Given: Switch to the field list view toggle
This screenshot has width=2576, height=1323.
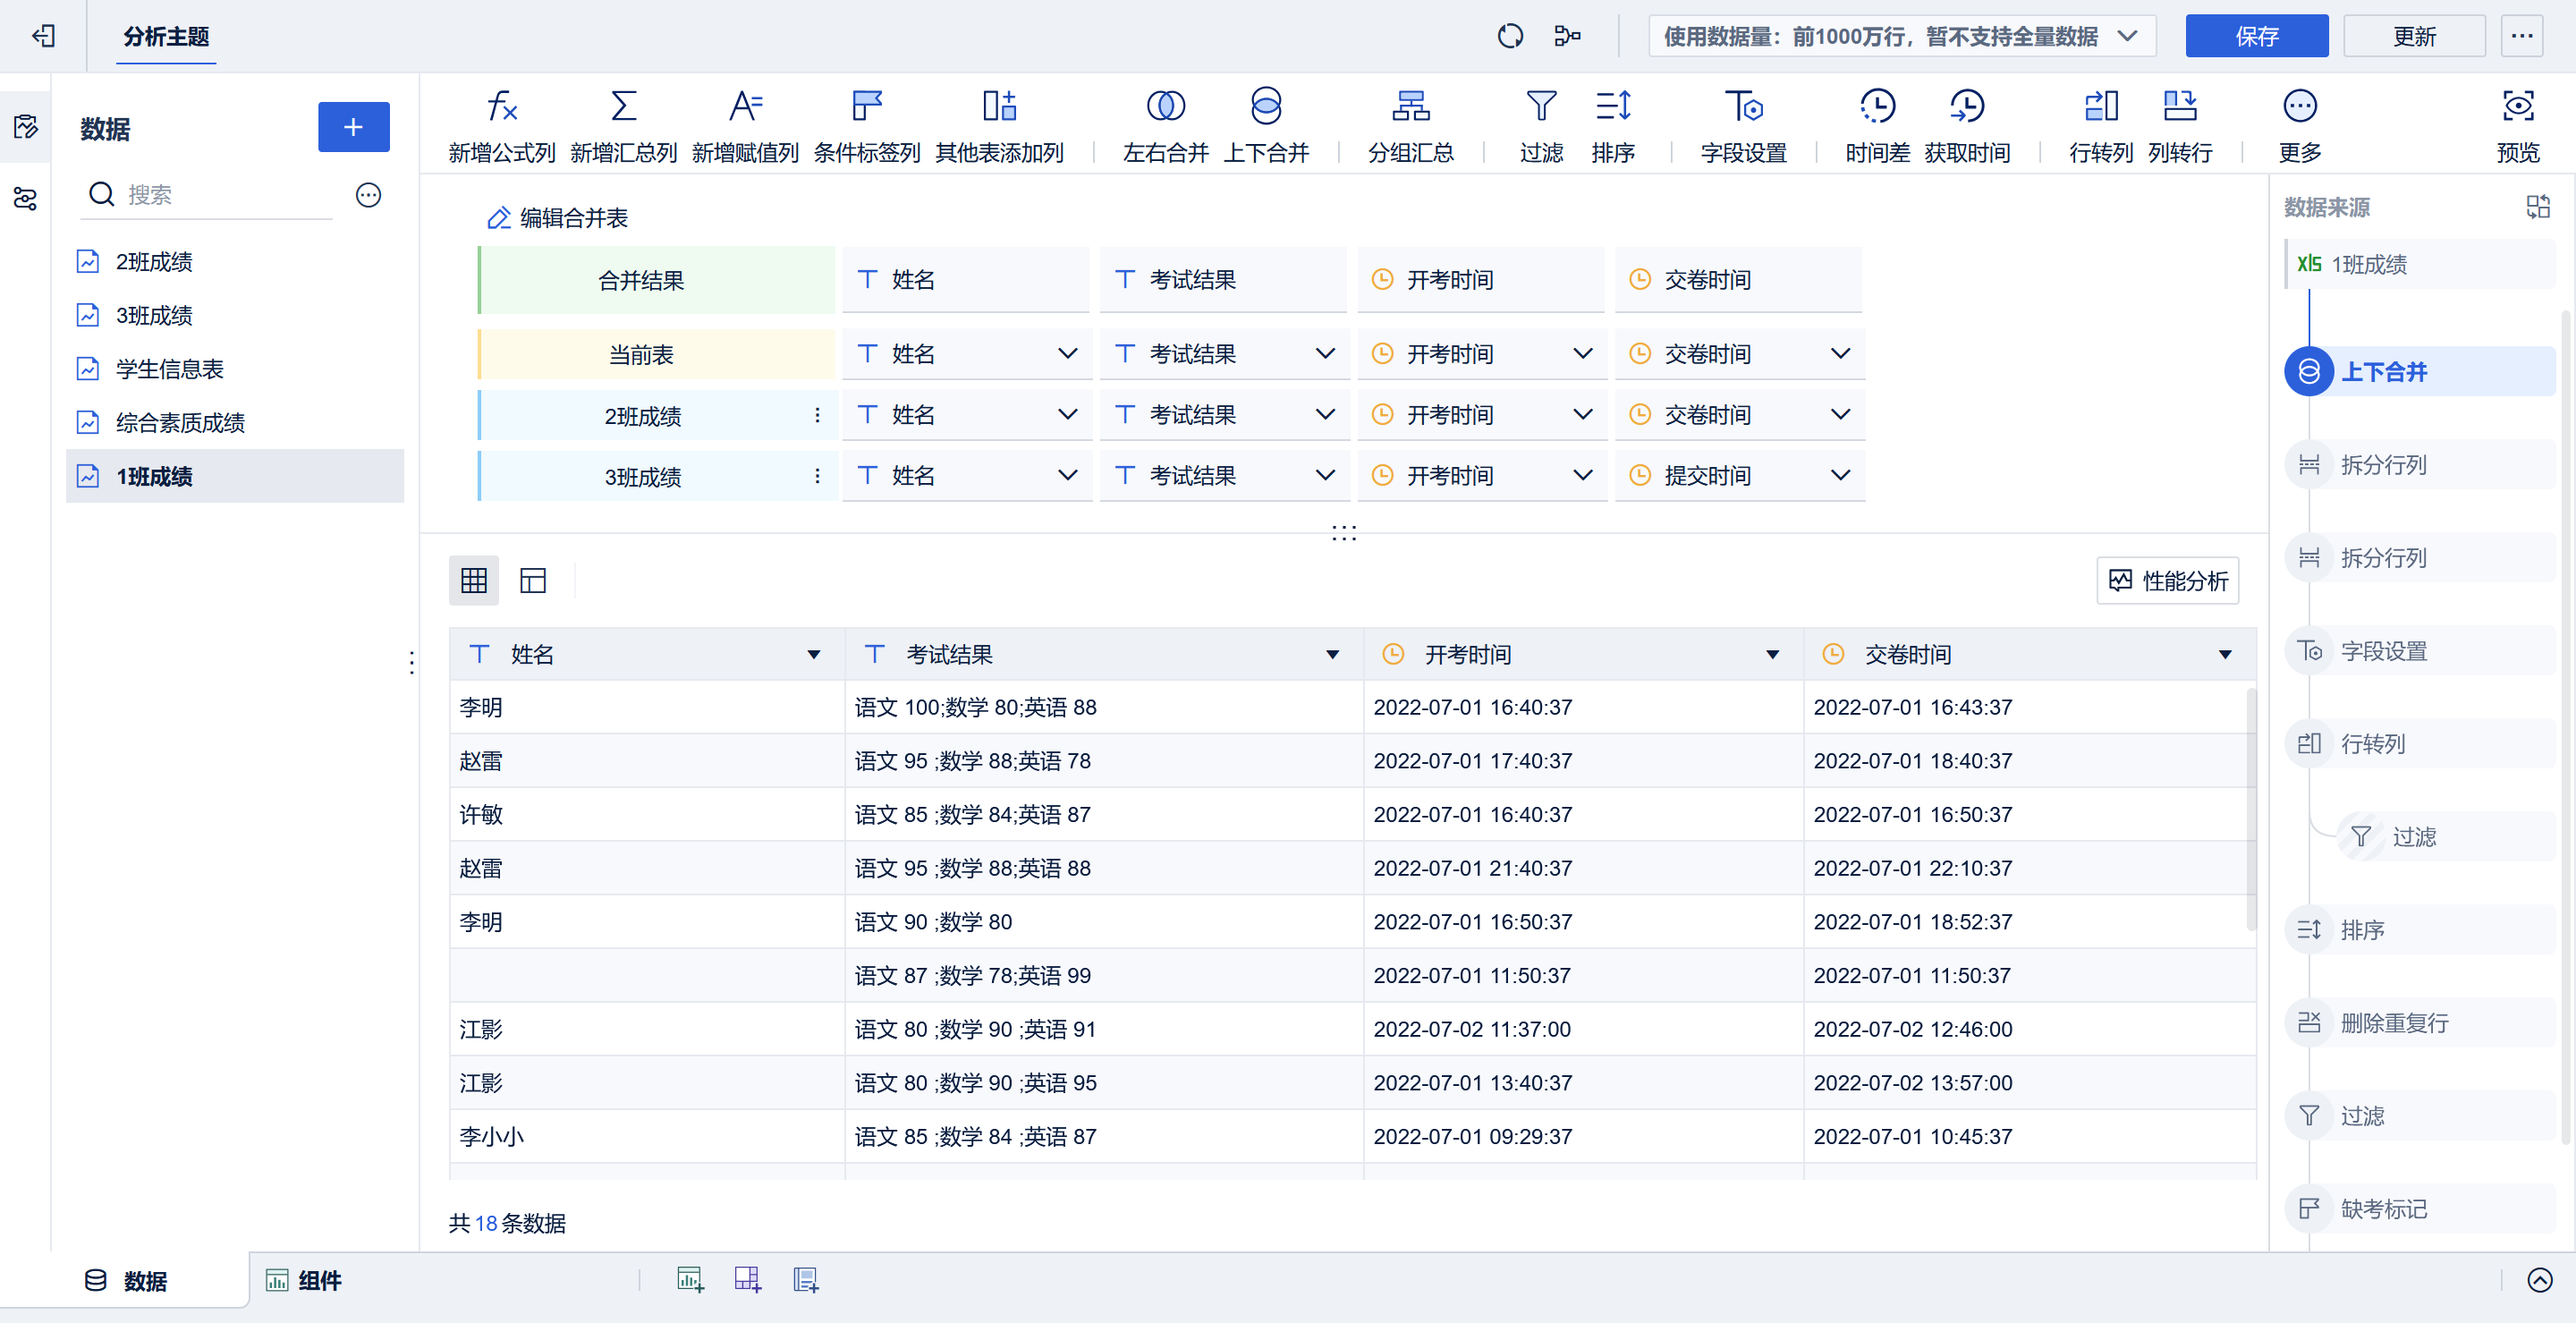Looking at the screenshot, I should (x=533, y=581).
